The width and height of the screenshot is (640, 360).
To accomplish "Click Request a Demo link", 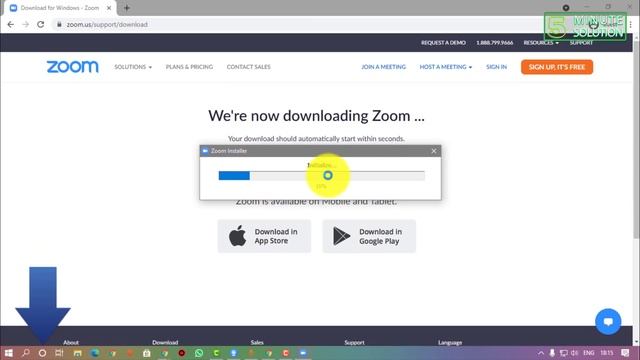I will 443,43.
